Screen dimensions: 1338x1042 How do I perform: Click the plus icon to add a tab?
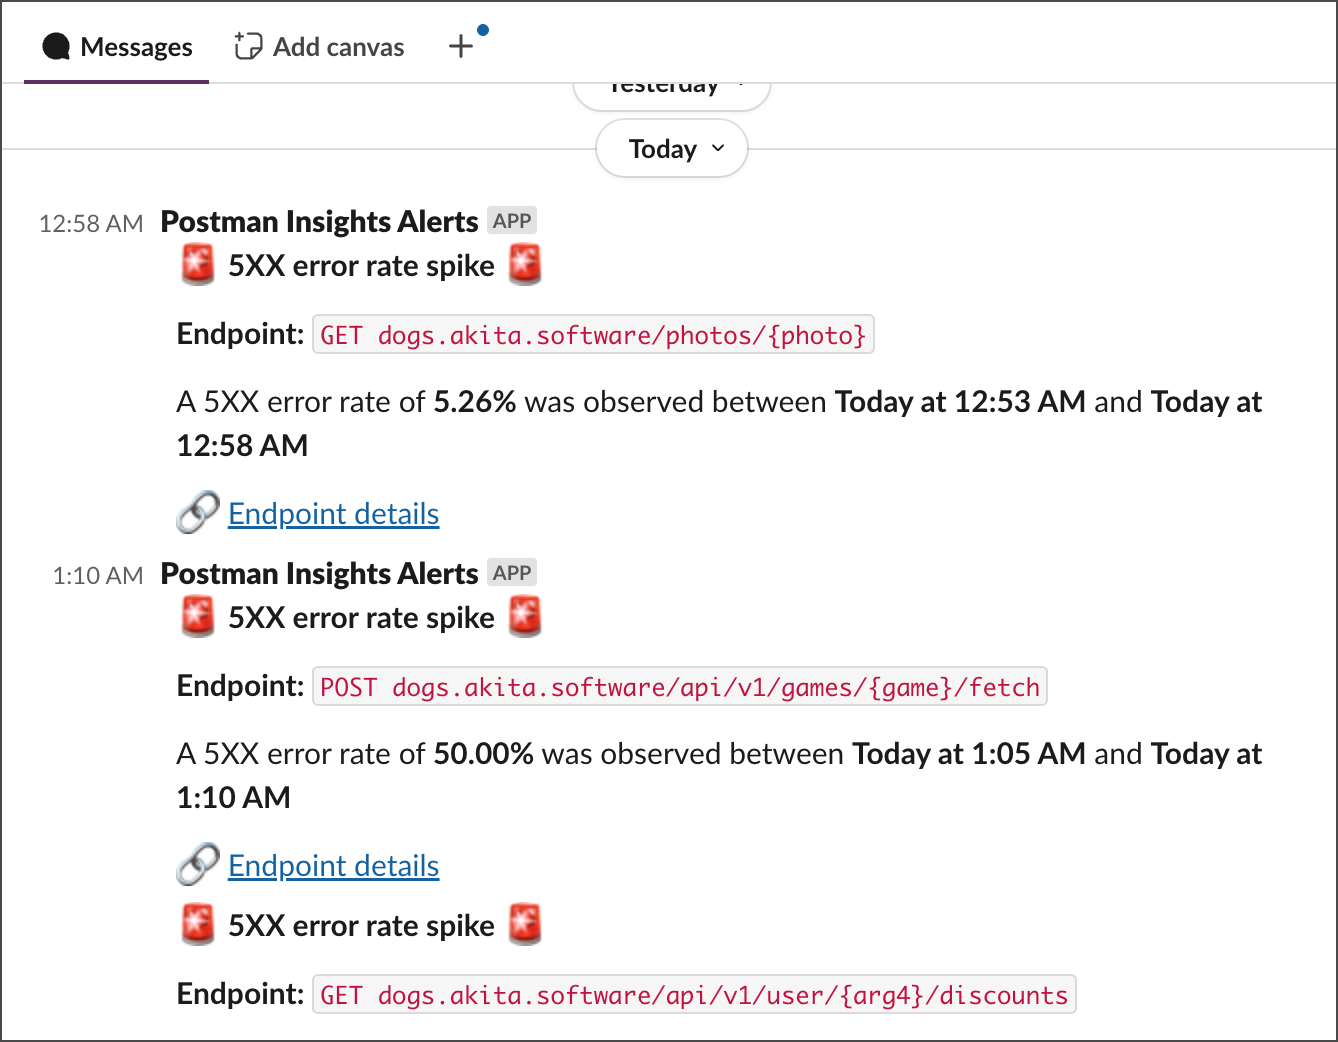click(x=461, y=46)
